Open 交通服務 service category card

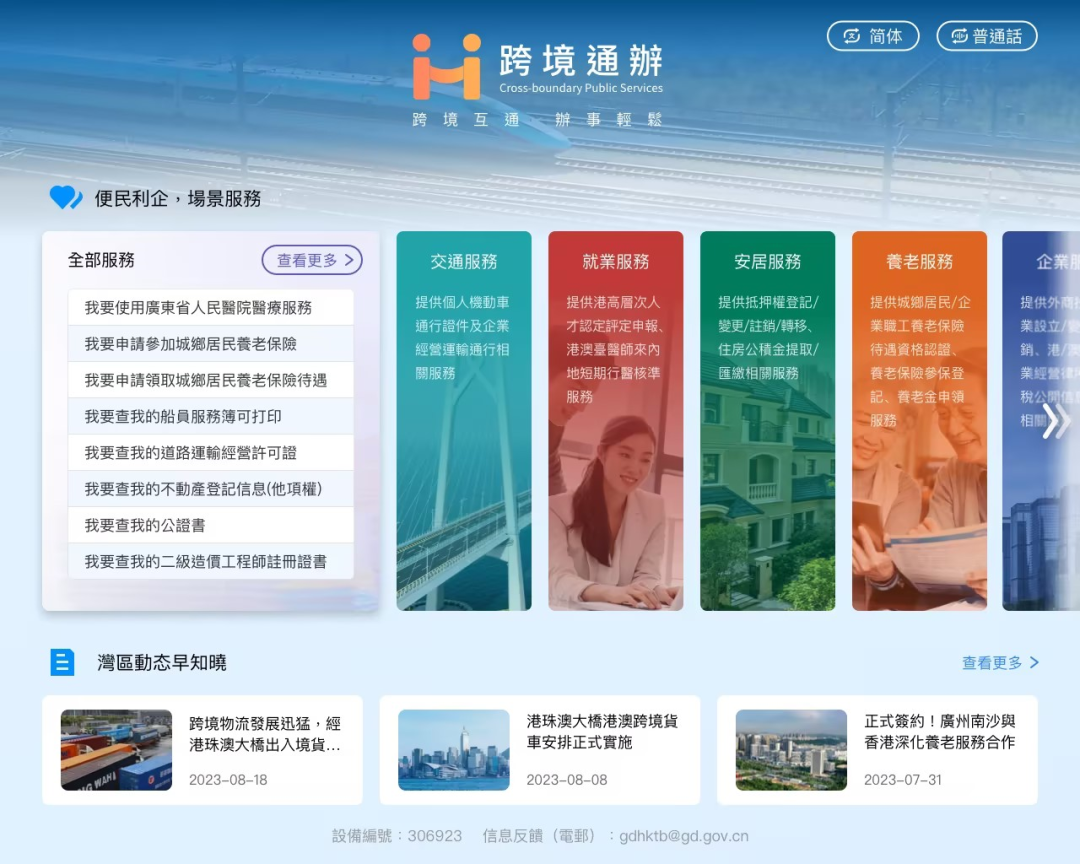coord(464,420)
